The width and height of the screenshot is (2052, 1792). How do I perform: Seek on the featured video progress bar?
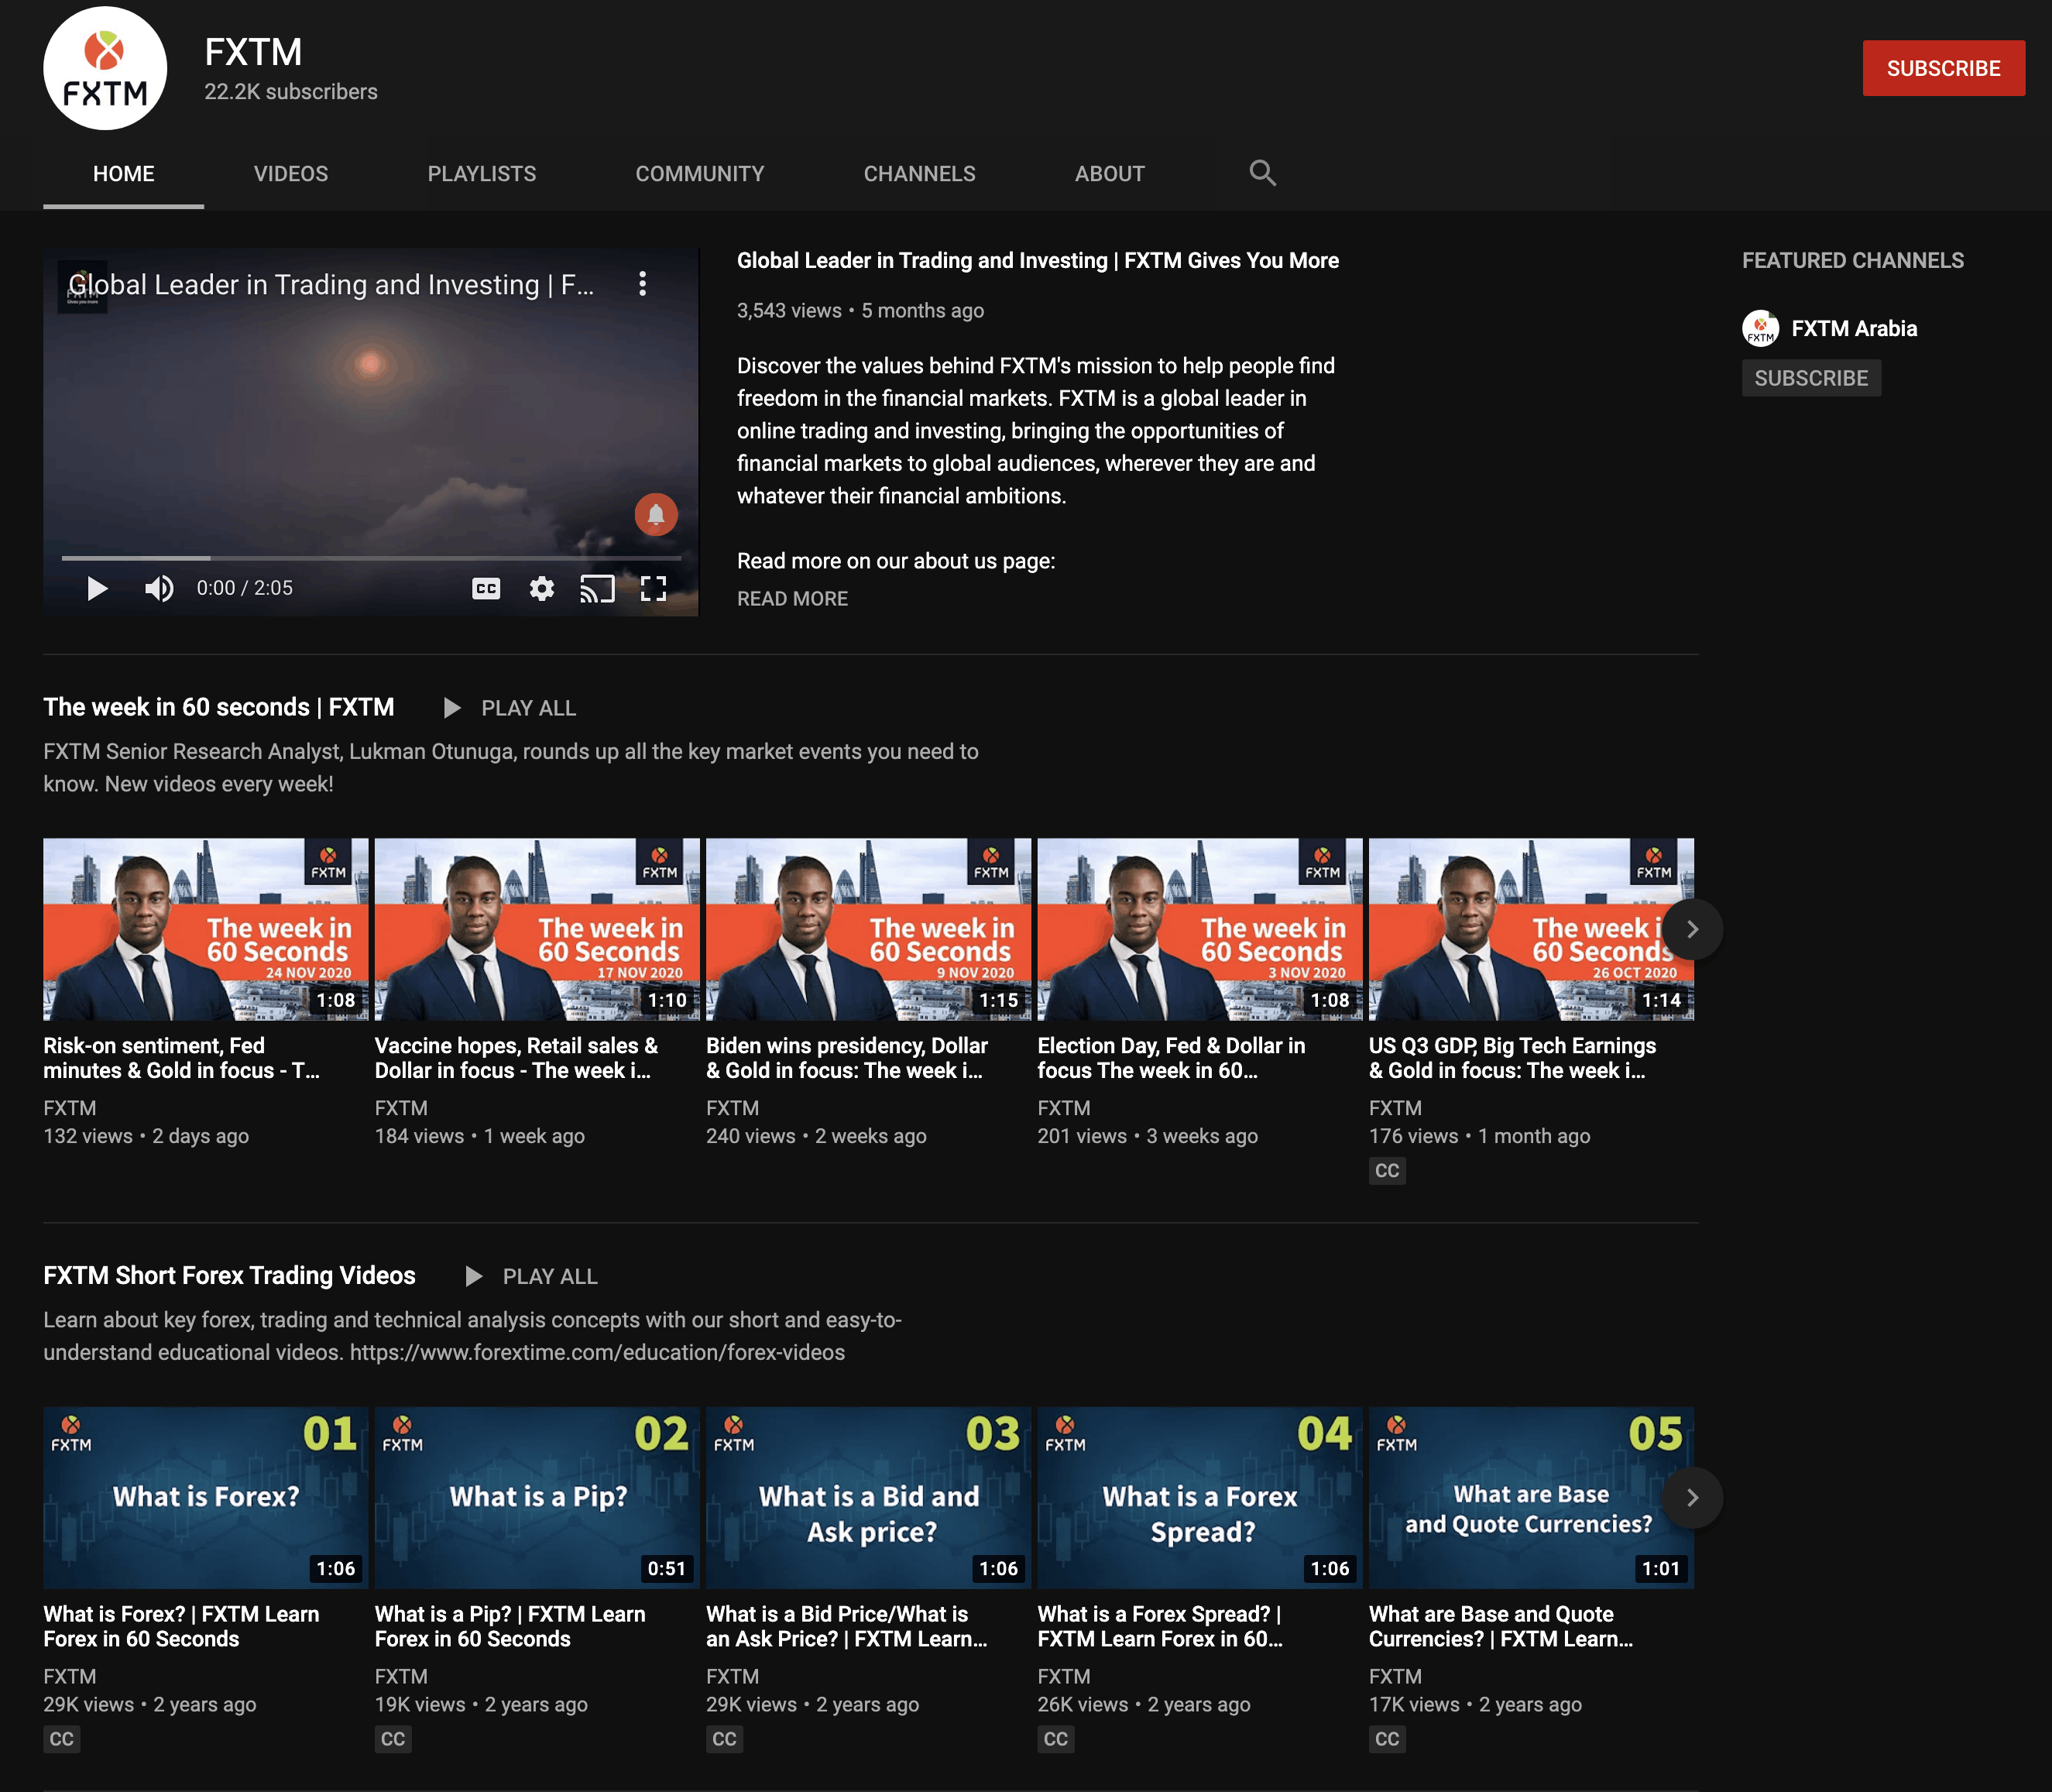pyautogui.click(x=370, y=557)
